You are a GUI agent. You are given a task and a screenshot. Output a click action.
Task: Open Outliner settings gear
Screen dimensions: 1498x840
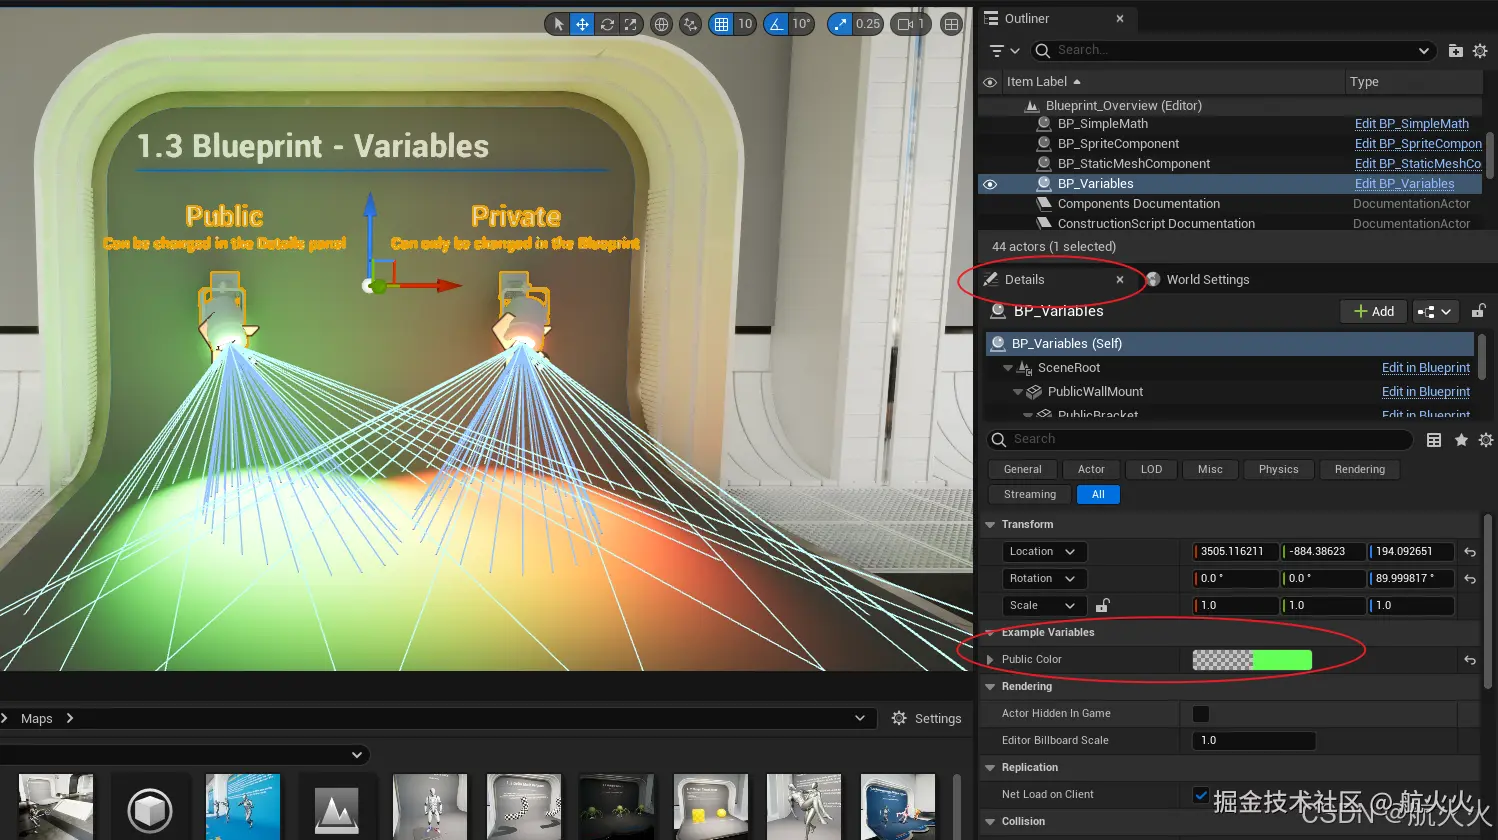point(1480,50)
